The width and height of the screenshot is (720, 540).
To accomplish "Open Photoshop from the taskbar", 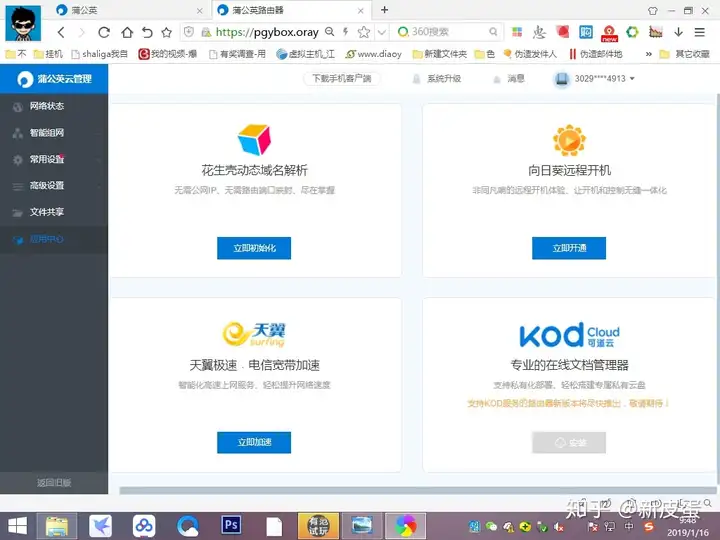I will (x=231, y=525).
